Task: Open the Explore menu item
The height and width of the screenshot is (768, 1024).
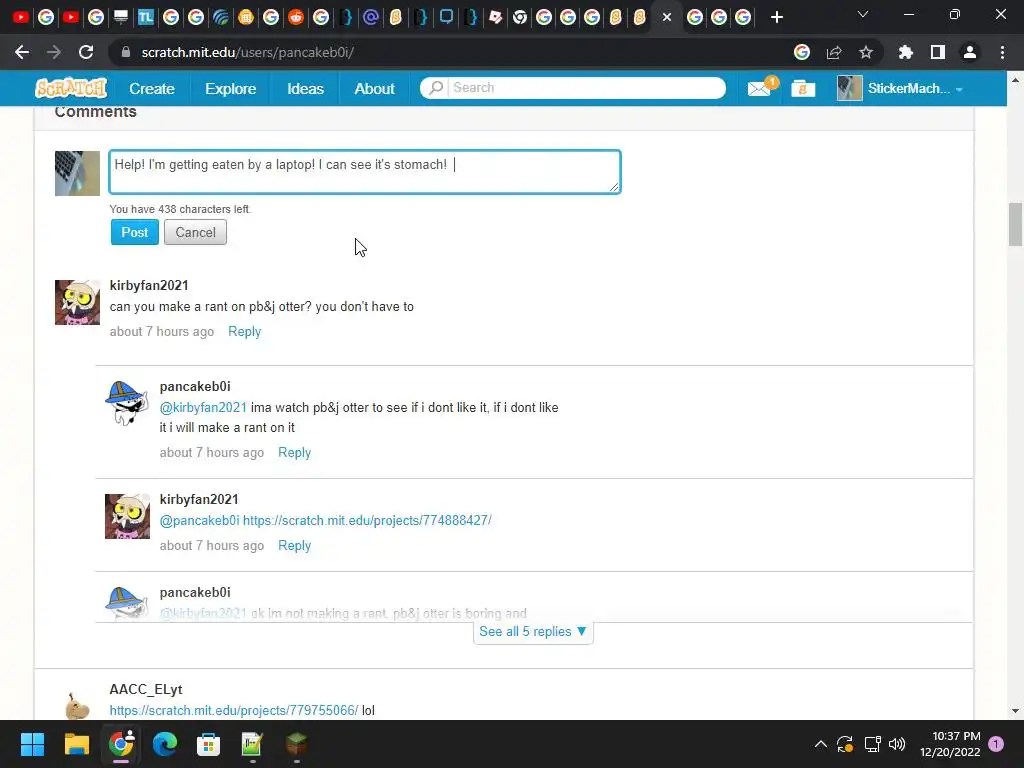Action: (x=231, y=88)
